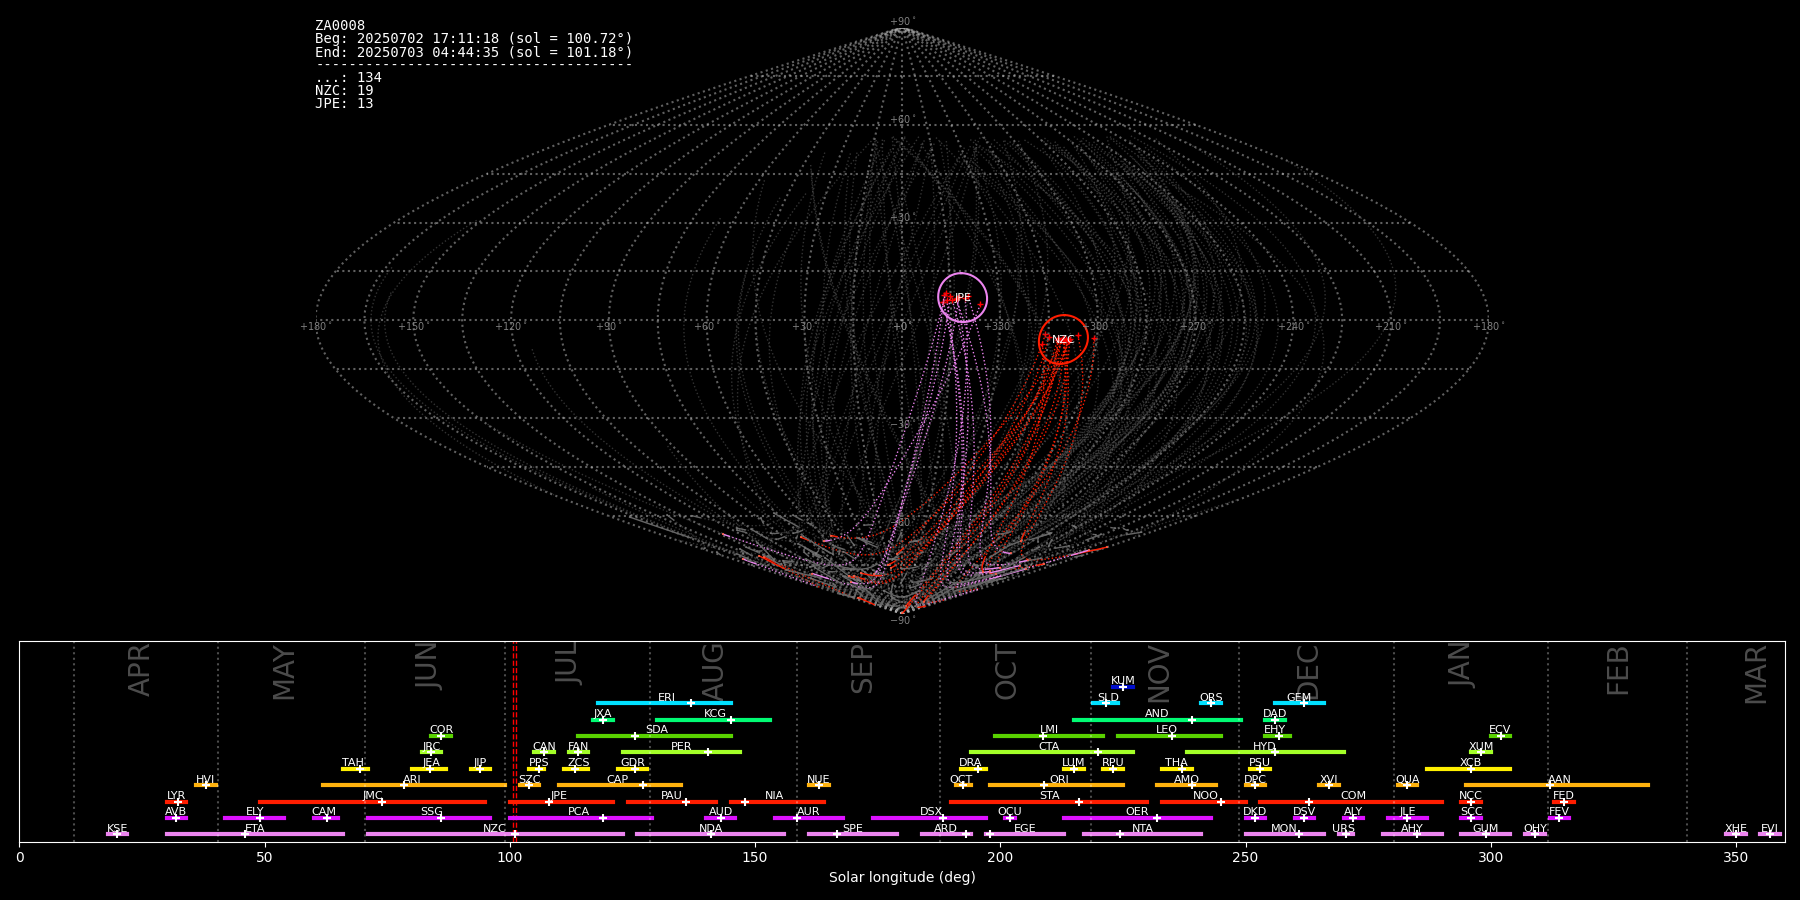Click the XHE label in timeline
This screenshot has height=900, width=1800.
point(1736,829)
